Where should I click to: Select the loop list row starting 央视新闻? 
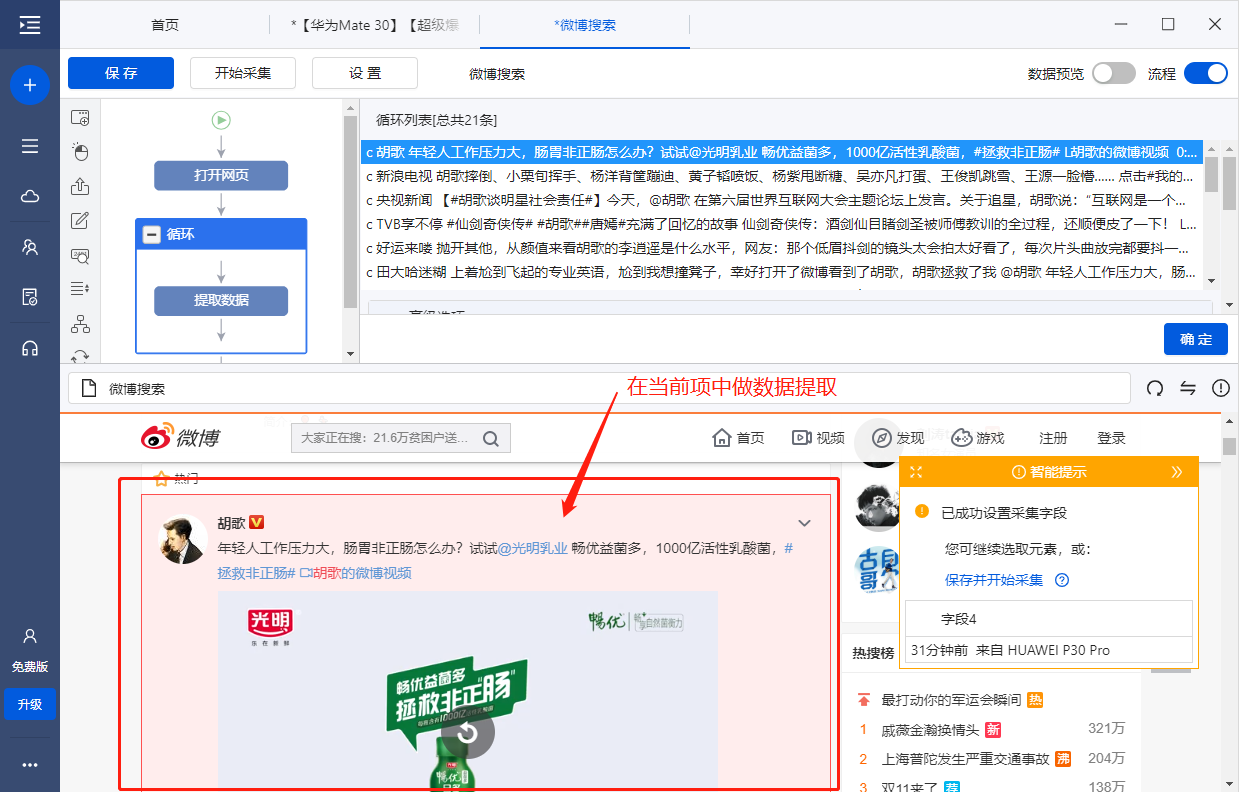pyautogui.click(x=782, y=200)
